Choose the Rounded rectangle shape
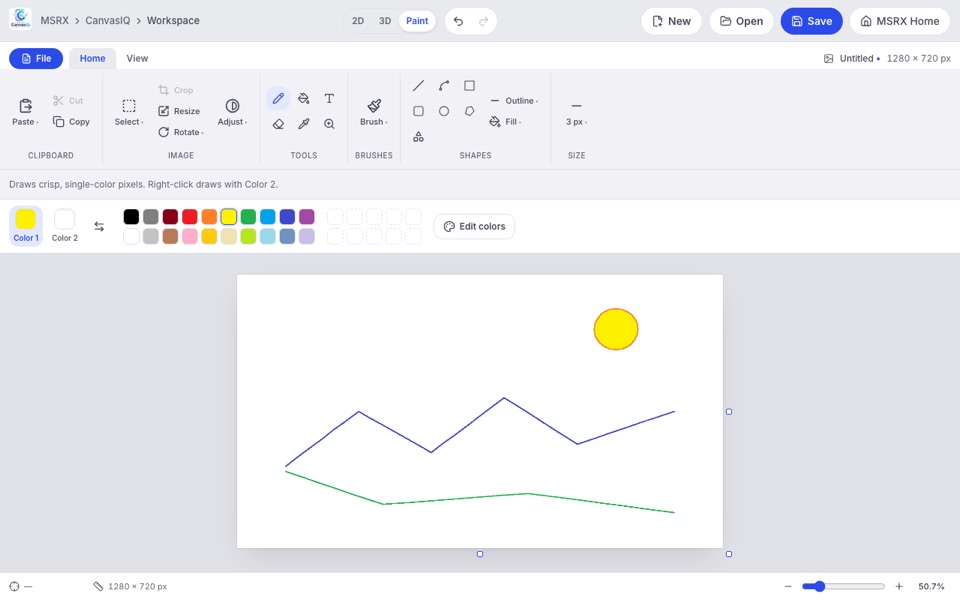Image resolution: width=960 pixels, height=600 pixels. [418, 111]
